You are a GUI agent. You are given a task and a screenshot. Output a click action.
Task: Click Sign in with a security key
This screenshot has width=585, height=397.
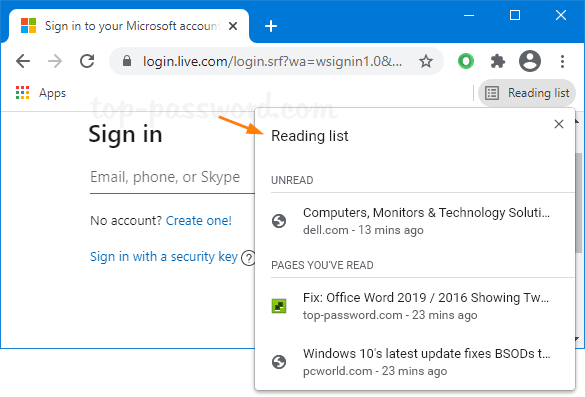tap(164, 257)
